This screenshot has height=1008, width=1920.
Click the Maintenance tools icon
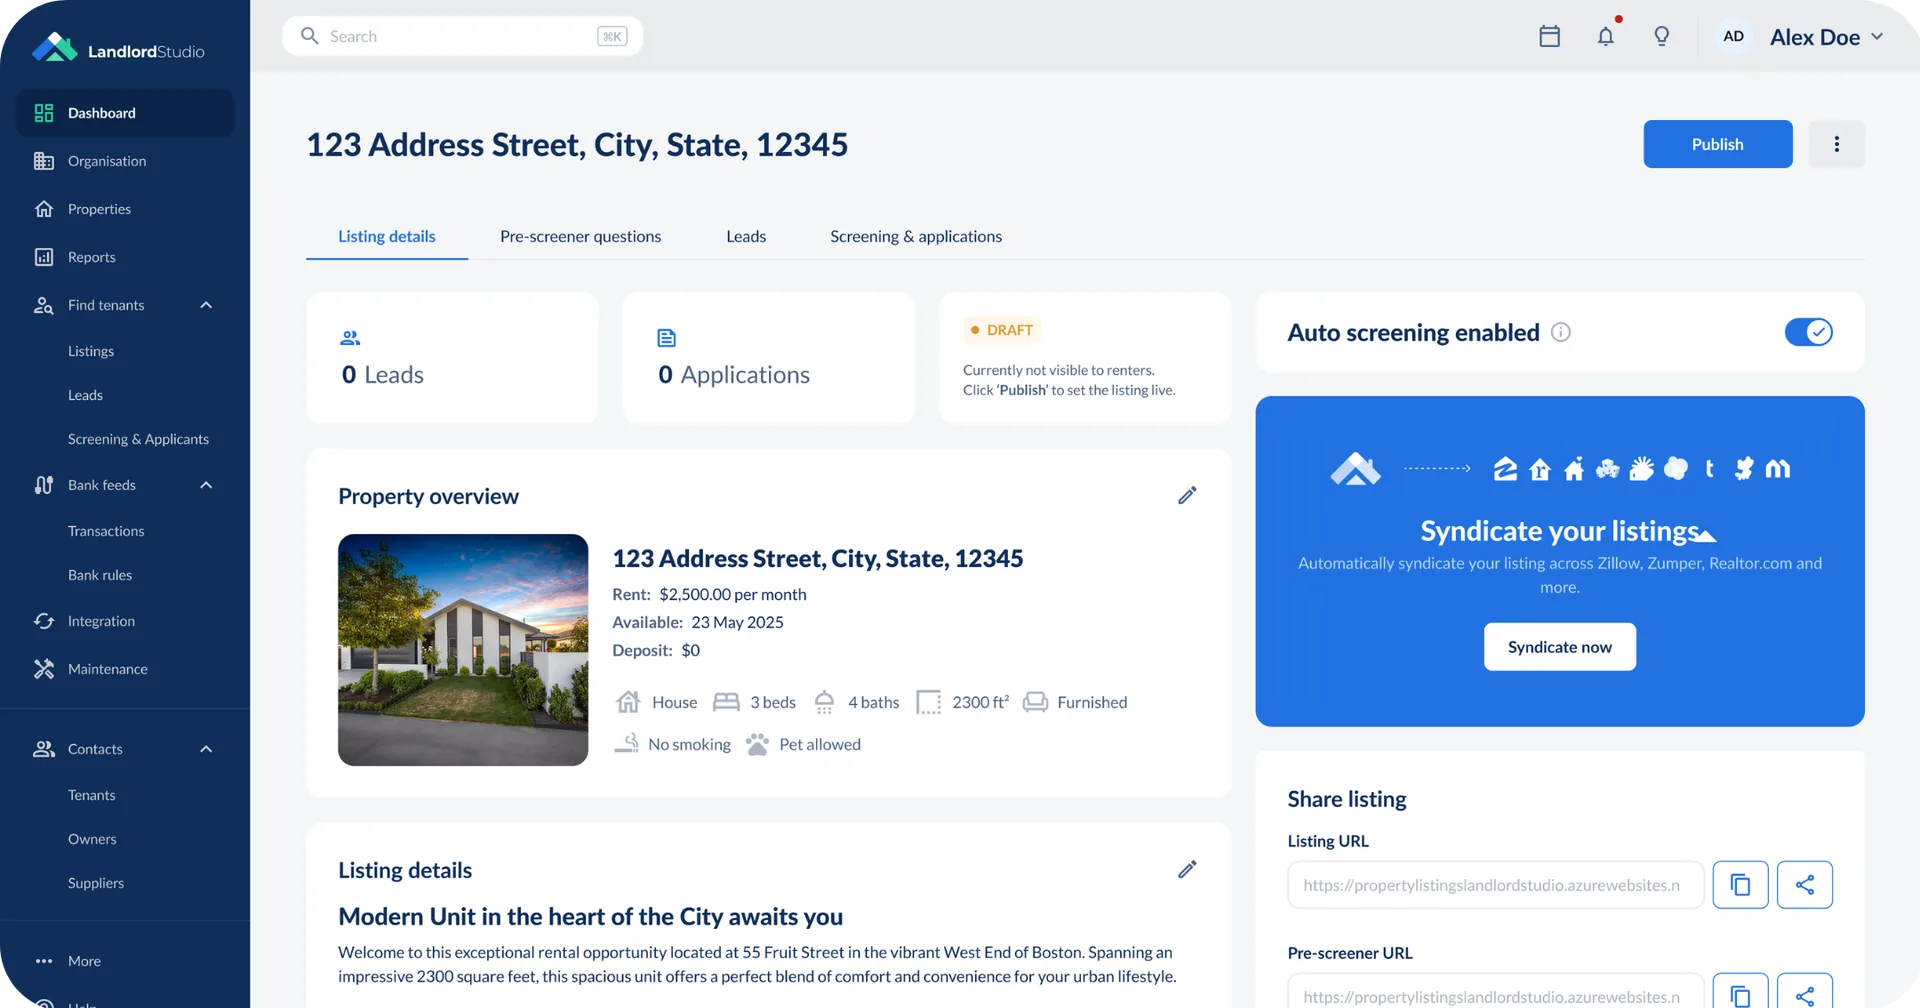click(x=43, y=669)
